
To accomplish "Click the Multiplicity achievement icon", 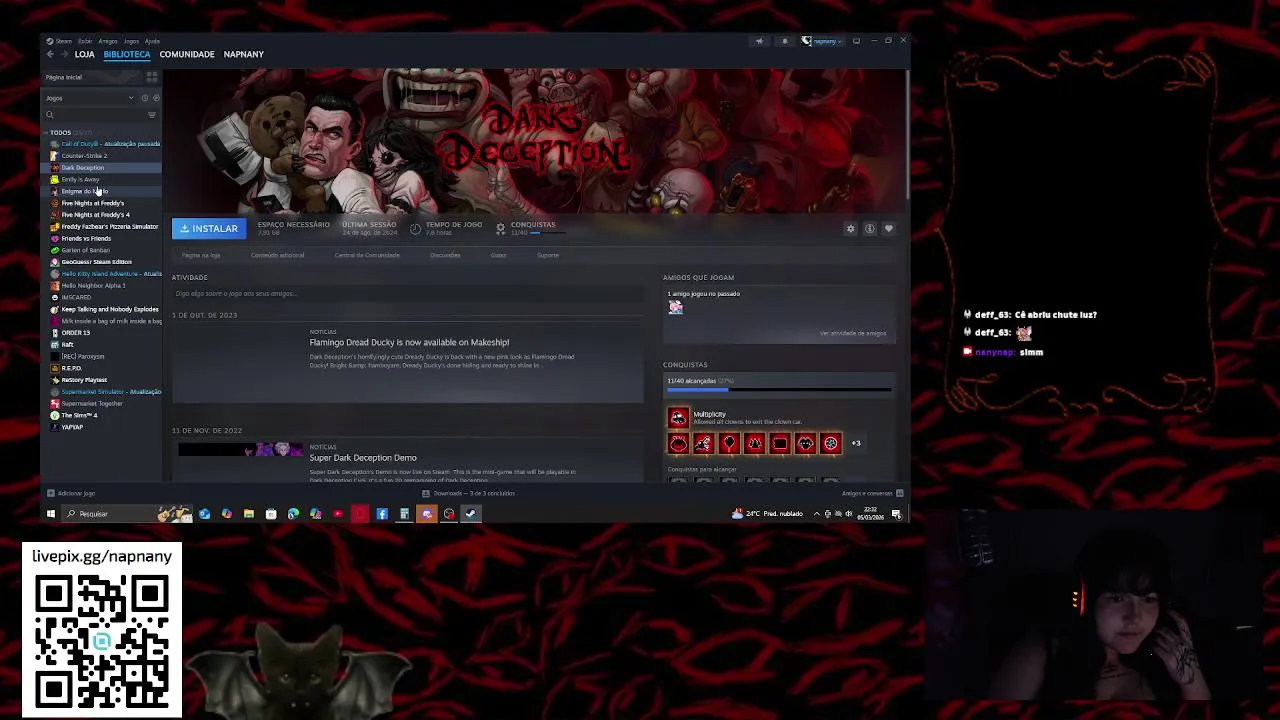I will pos(679,418).
